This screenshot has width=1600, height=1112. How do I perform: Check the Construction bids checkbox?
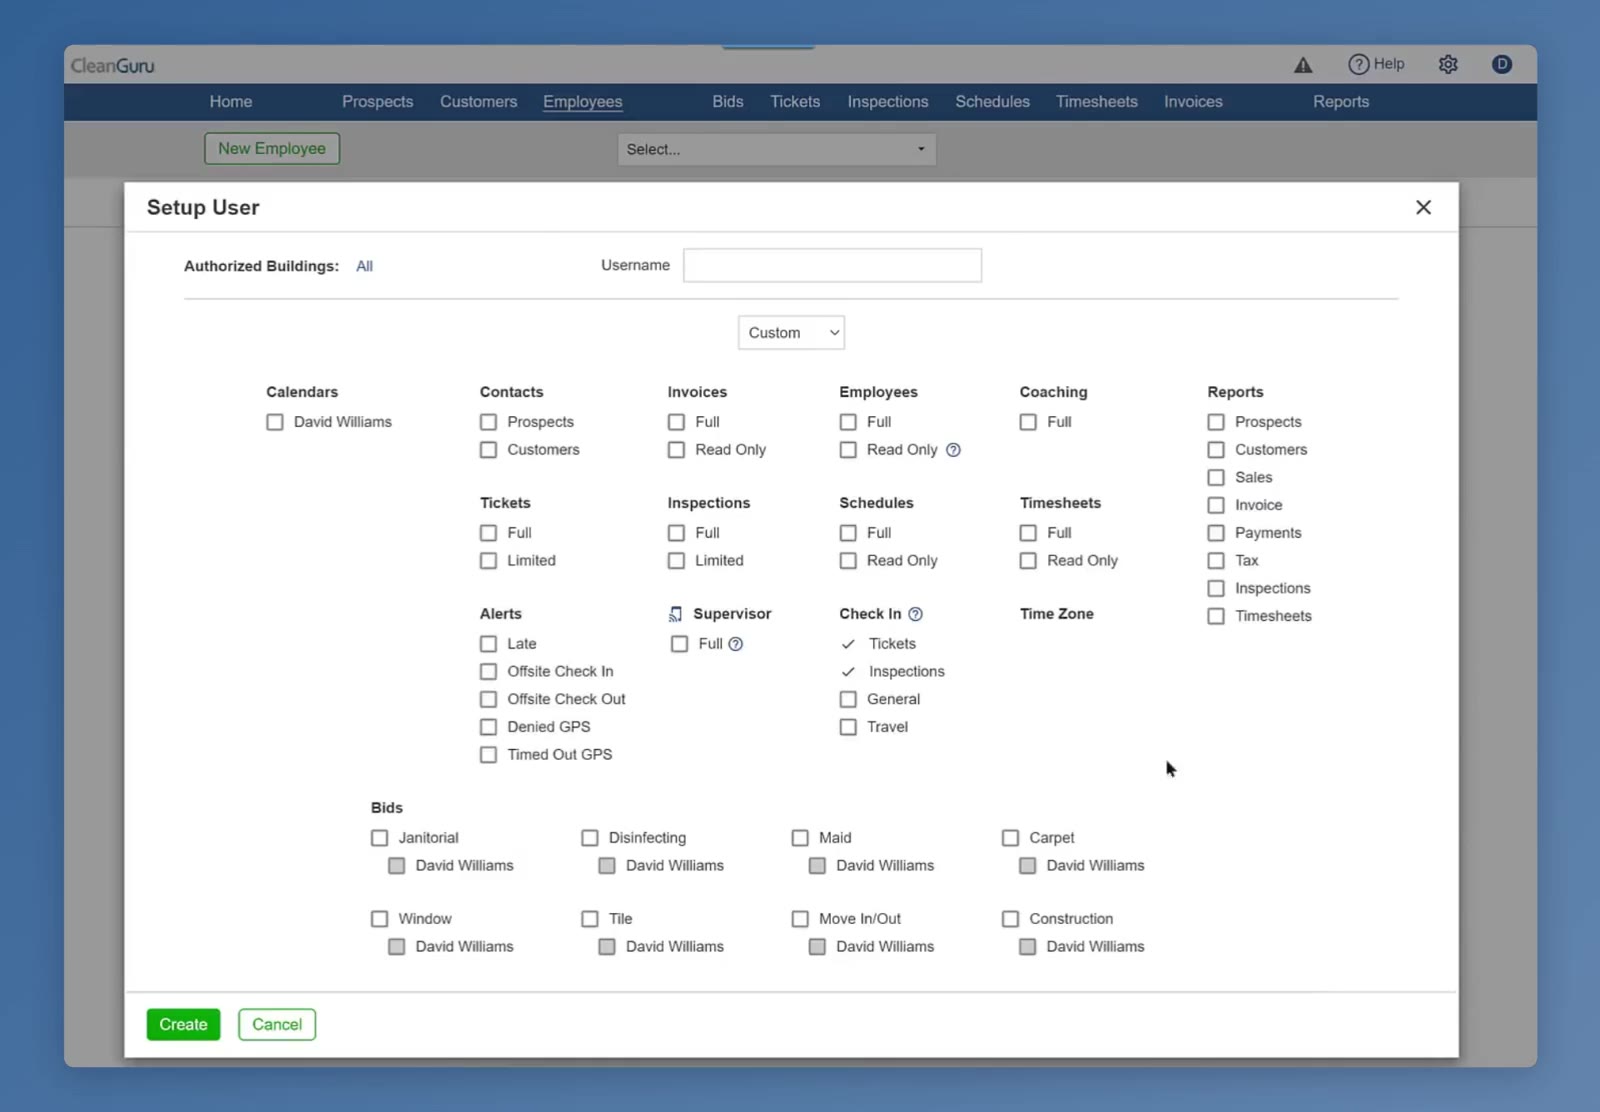1010,919
